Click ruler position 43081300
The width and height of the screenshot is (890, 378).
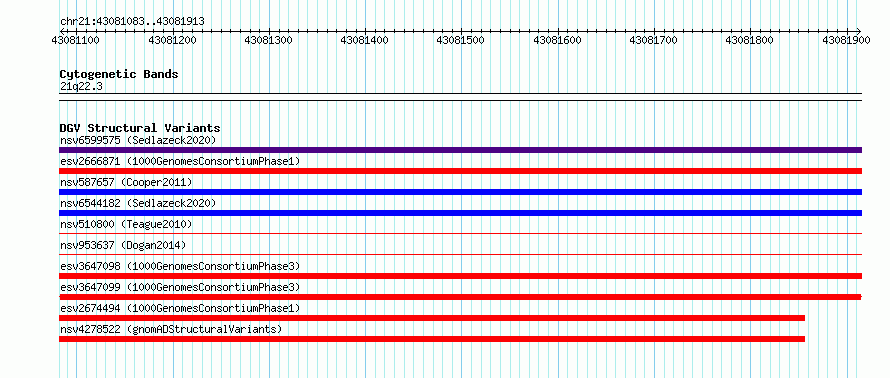[x=268, y=40]
